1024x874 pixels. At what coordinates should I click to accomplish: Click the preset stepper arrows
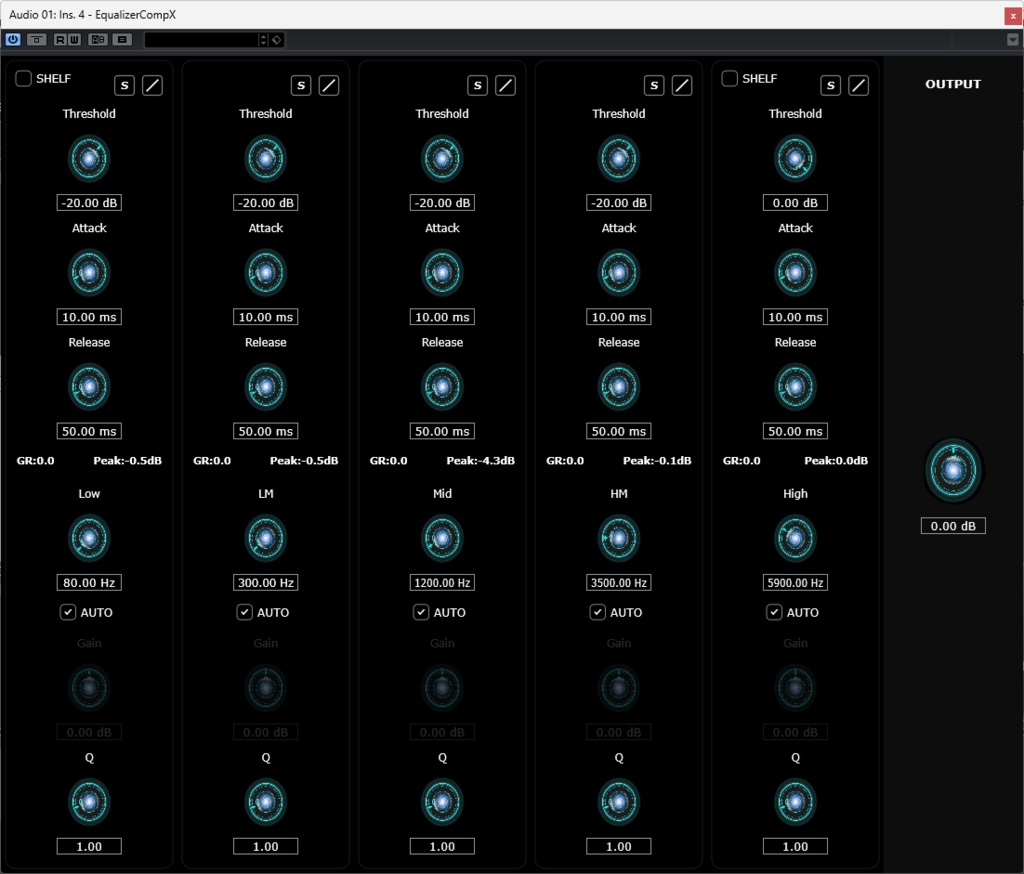click(263, 40)
